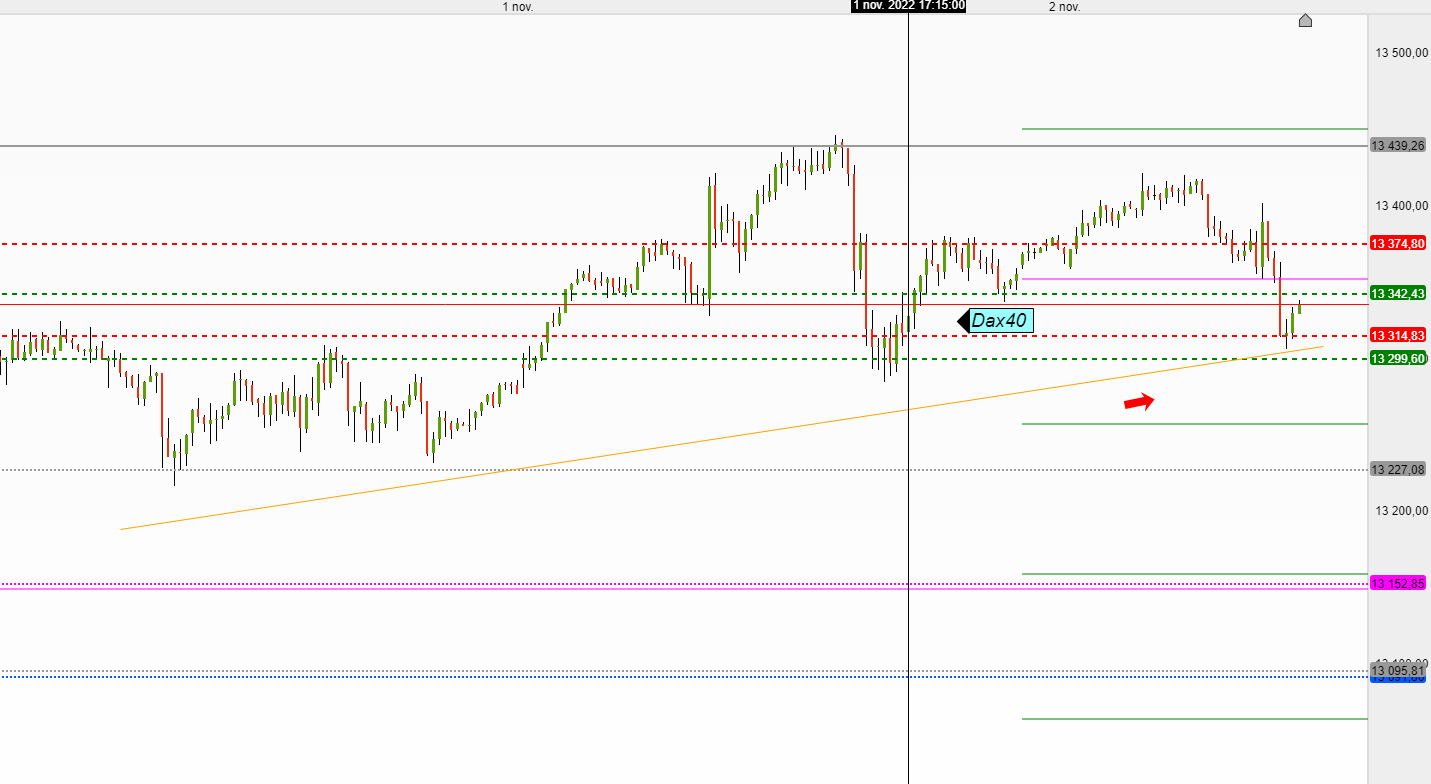The width and height of the screenshot is (1431, 784).
Task: Select the Dax40 text annotation
Action: (1001, 321)
